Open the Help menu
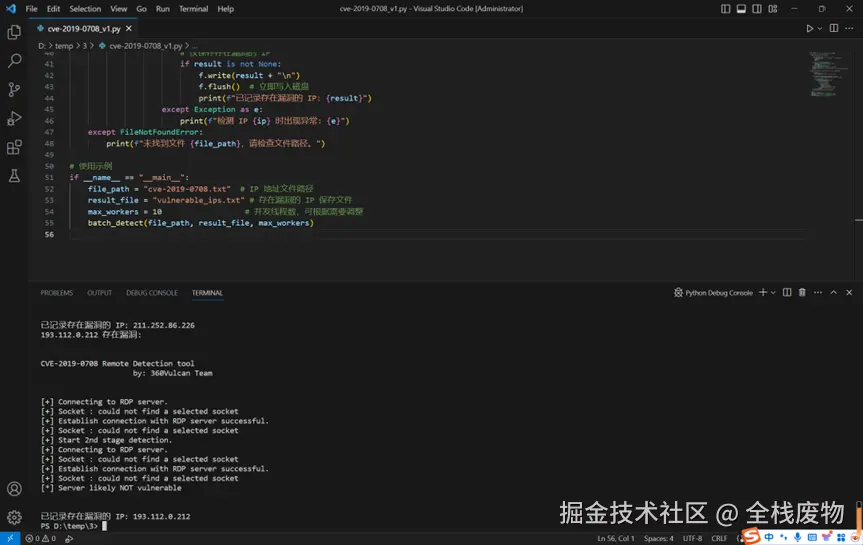This screenshot has width=863, height=545. 226,9
